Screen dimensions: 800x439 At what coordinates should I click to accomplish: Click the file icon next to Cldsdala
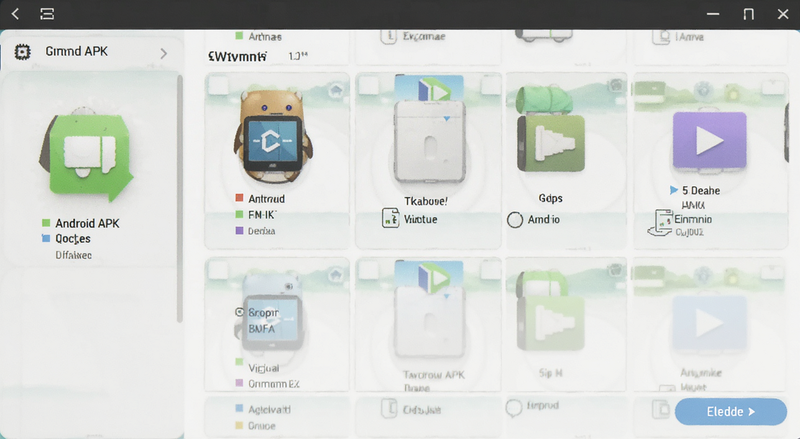(x=389, y=409)
